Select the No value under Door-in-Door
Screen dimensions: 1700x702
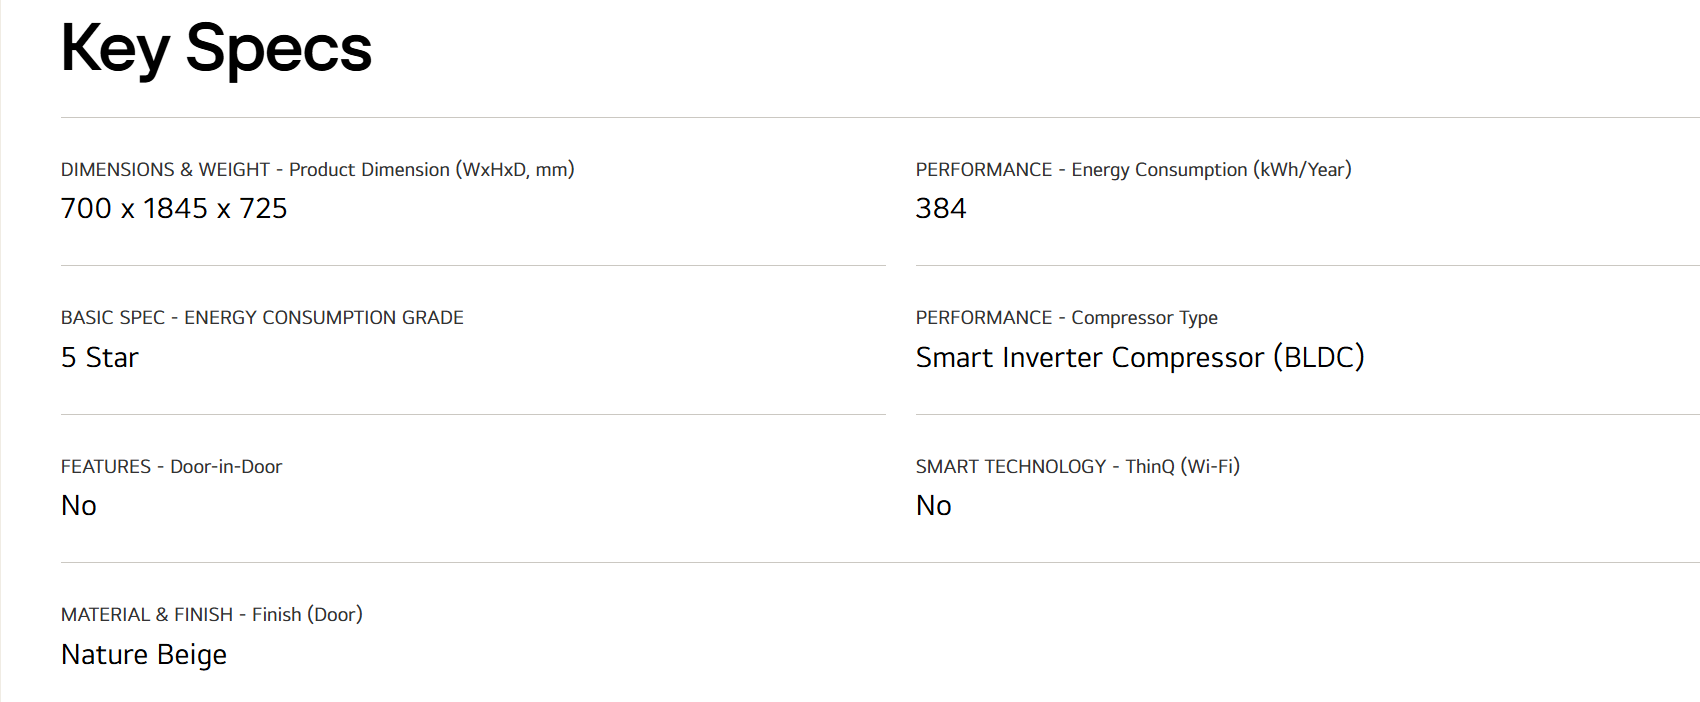pyautogui.click(x=79, y=506)
